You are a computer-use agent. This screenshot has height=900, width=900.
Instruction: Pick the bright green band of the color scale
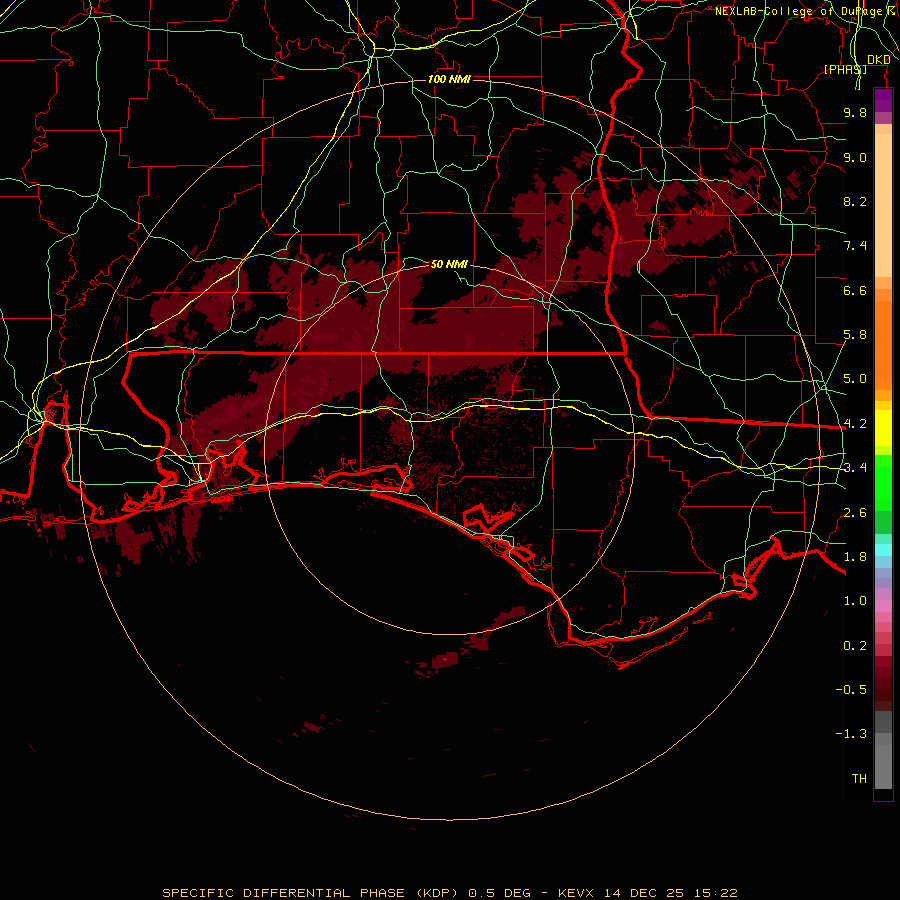pos(883,483)
